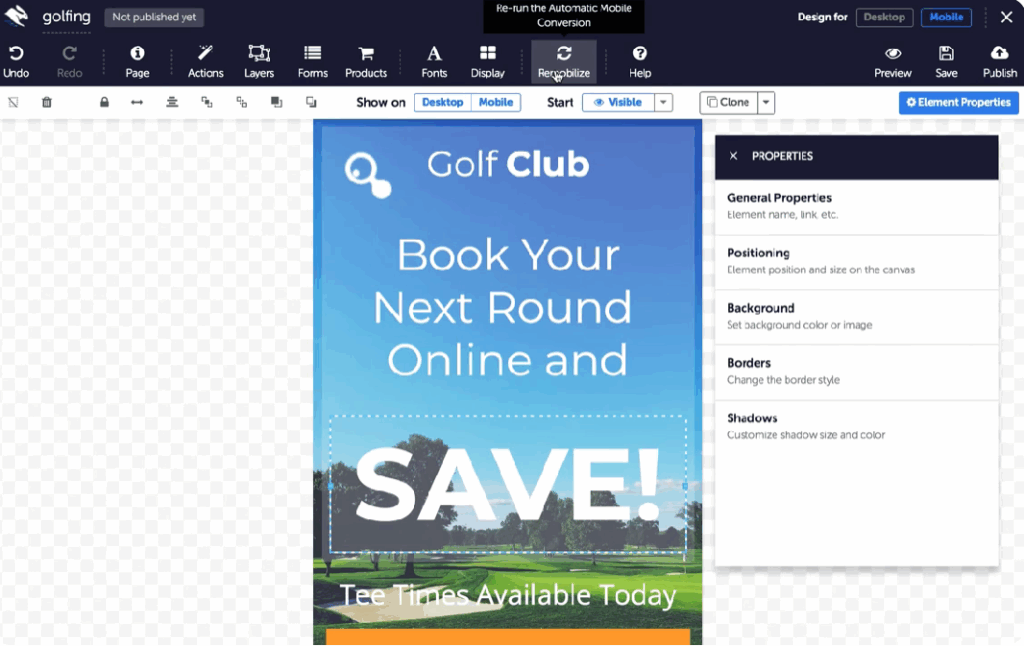
Task: Toggle Show on Mobile
Action: [496, 102]
